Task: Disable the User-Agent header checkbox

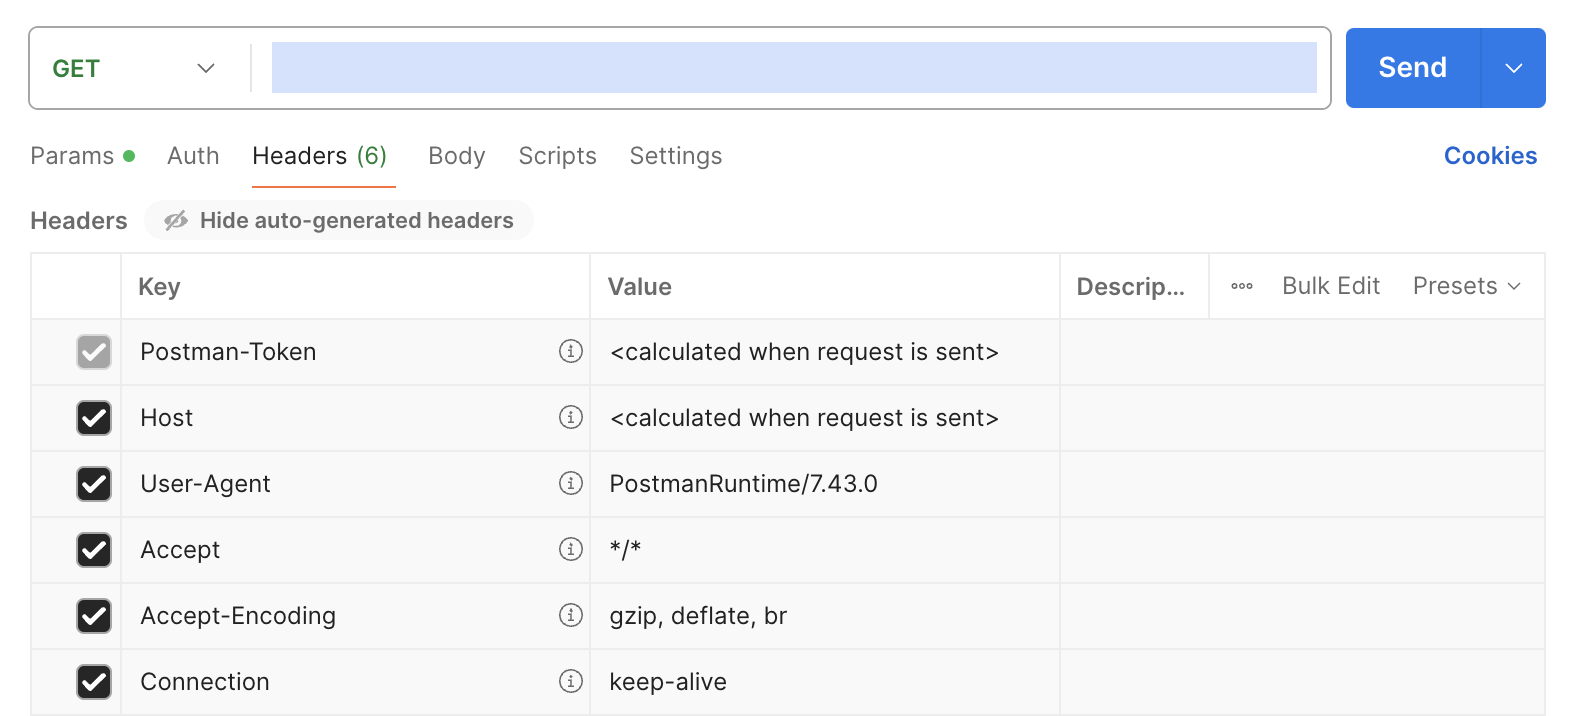Action: coord(94,484)
